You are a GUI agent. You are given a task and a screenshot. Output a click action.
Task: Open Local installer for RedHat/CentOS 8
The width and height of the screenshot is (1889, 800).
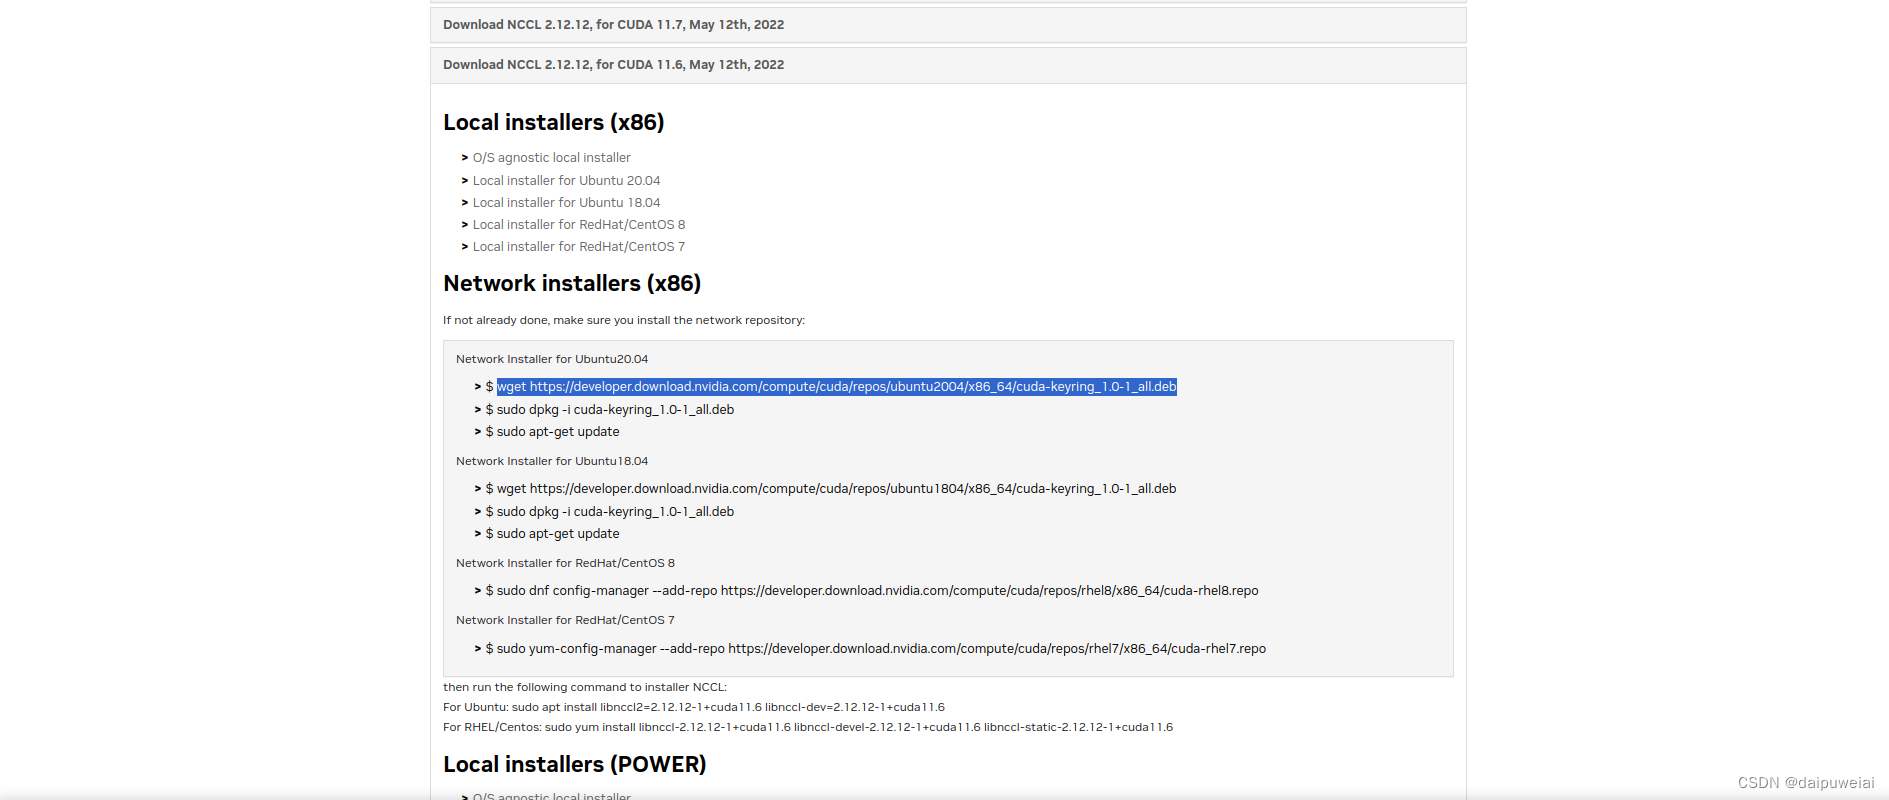[579, 225]
